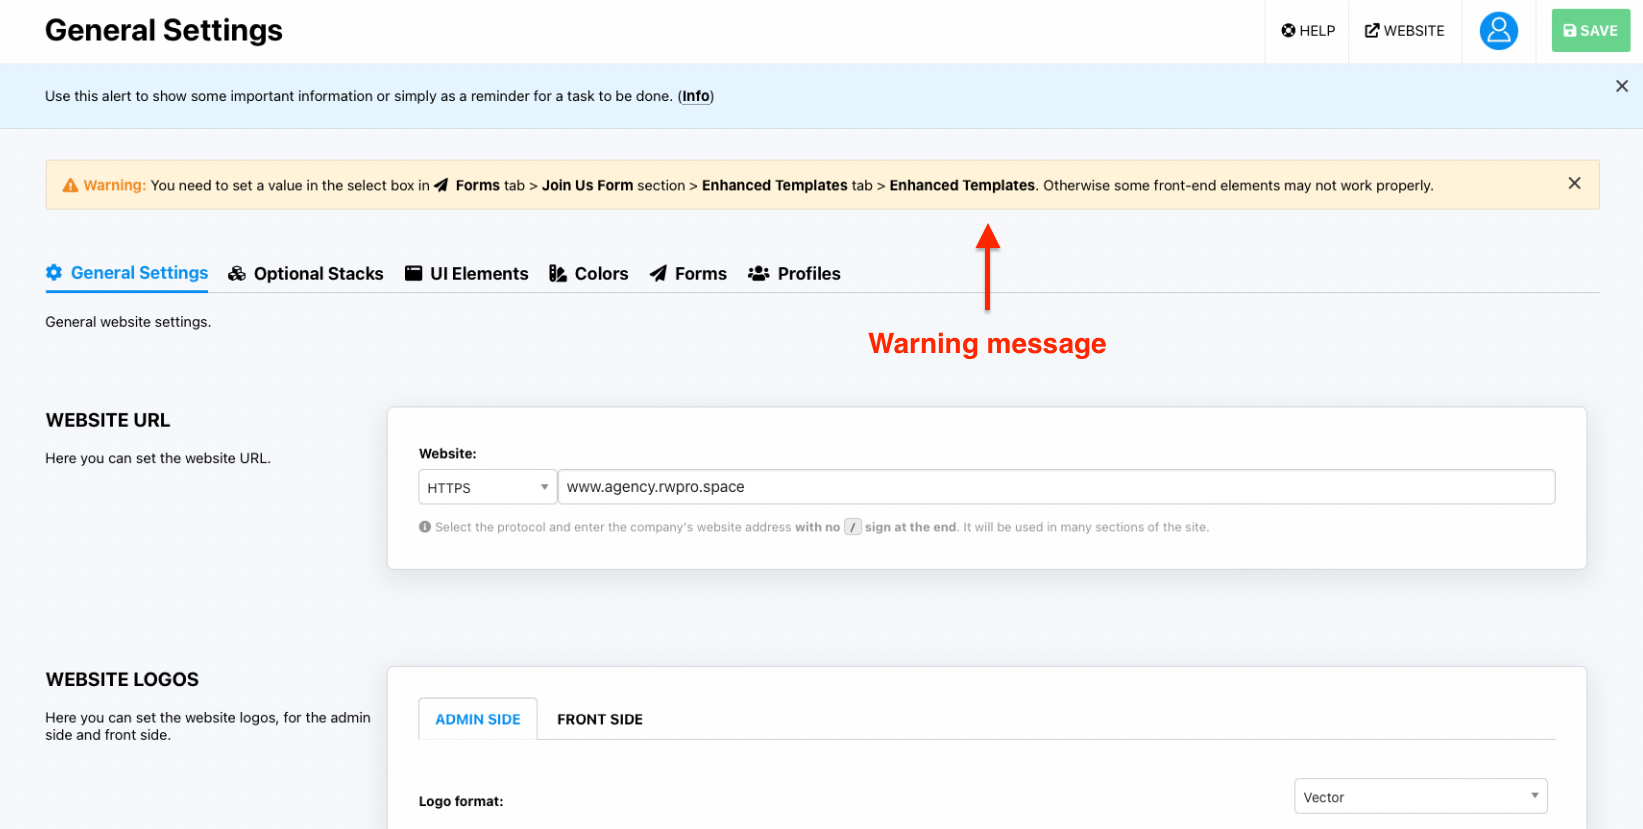Click the Colors swatch-brush icon

(x=558, y=274)
